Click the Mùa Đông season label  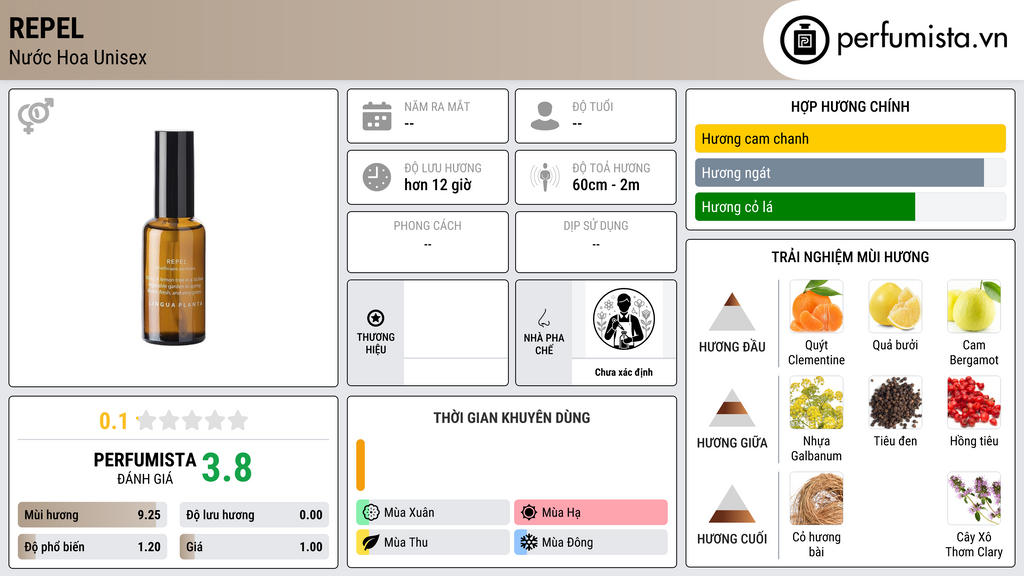pos(568,542)
